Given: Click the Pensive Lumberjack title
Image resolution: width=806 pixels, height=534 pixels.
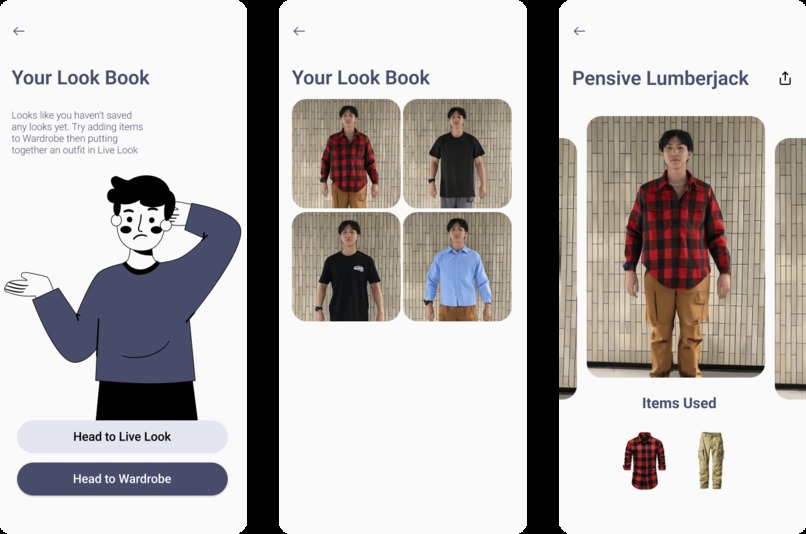Looking at the screenshot, I should coord(660,78).
